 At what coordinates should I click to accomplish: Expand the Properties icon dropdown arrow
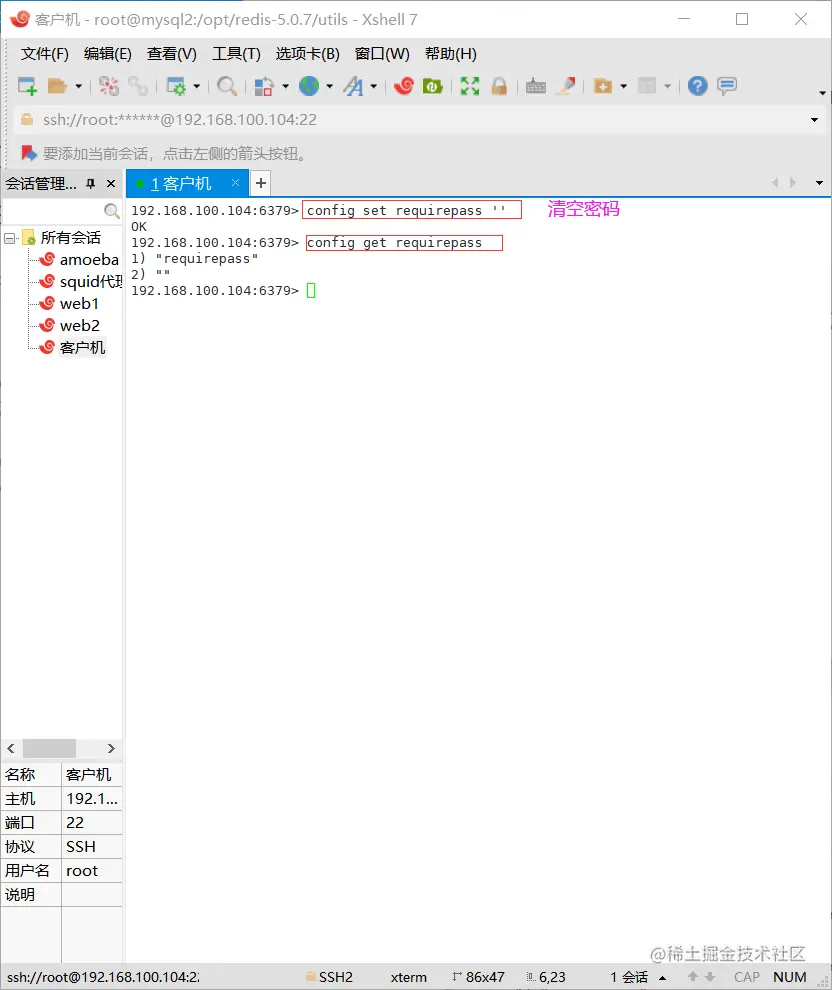[x=196, y=86]
